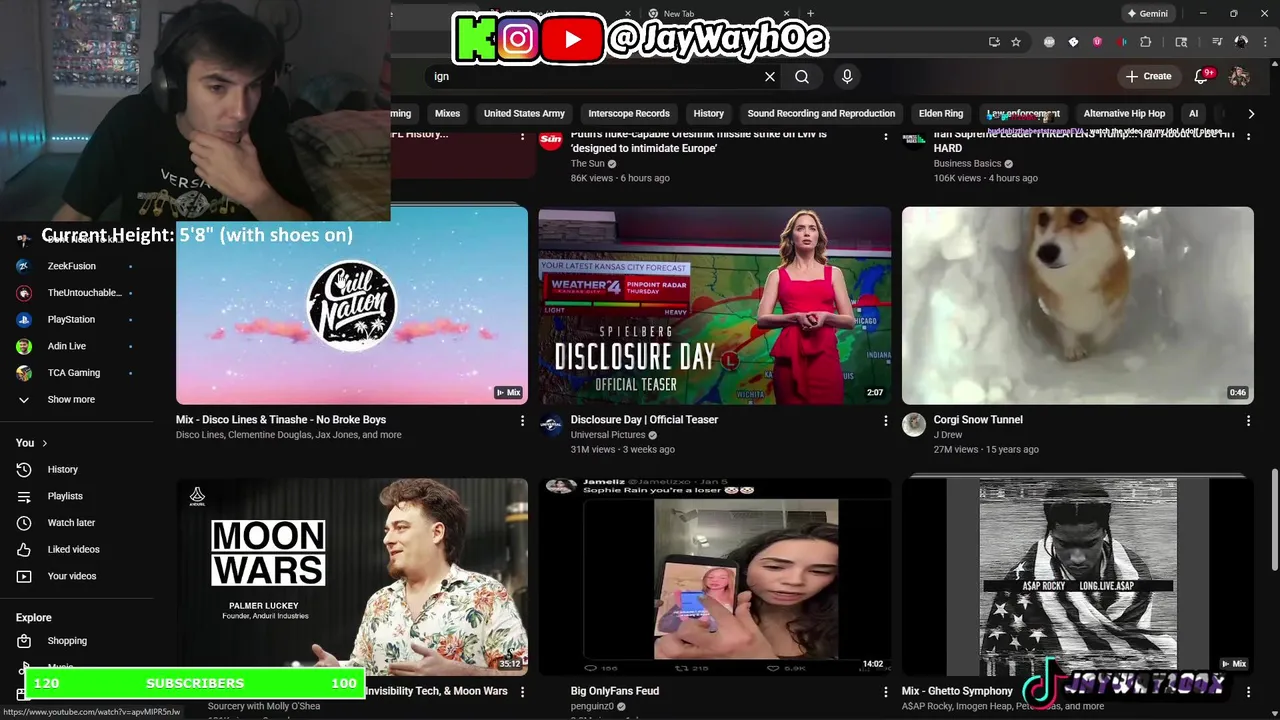Open the TCA Gaming subscription channel
This screenshot has height=720, width=1280.
[74, 373]
